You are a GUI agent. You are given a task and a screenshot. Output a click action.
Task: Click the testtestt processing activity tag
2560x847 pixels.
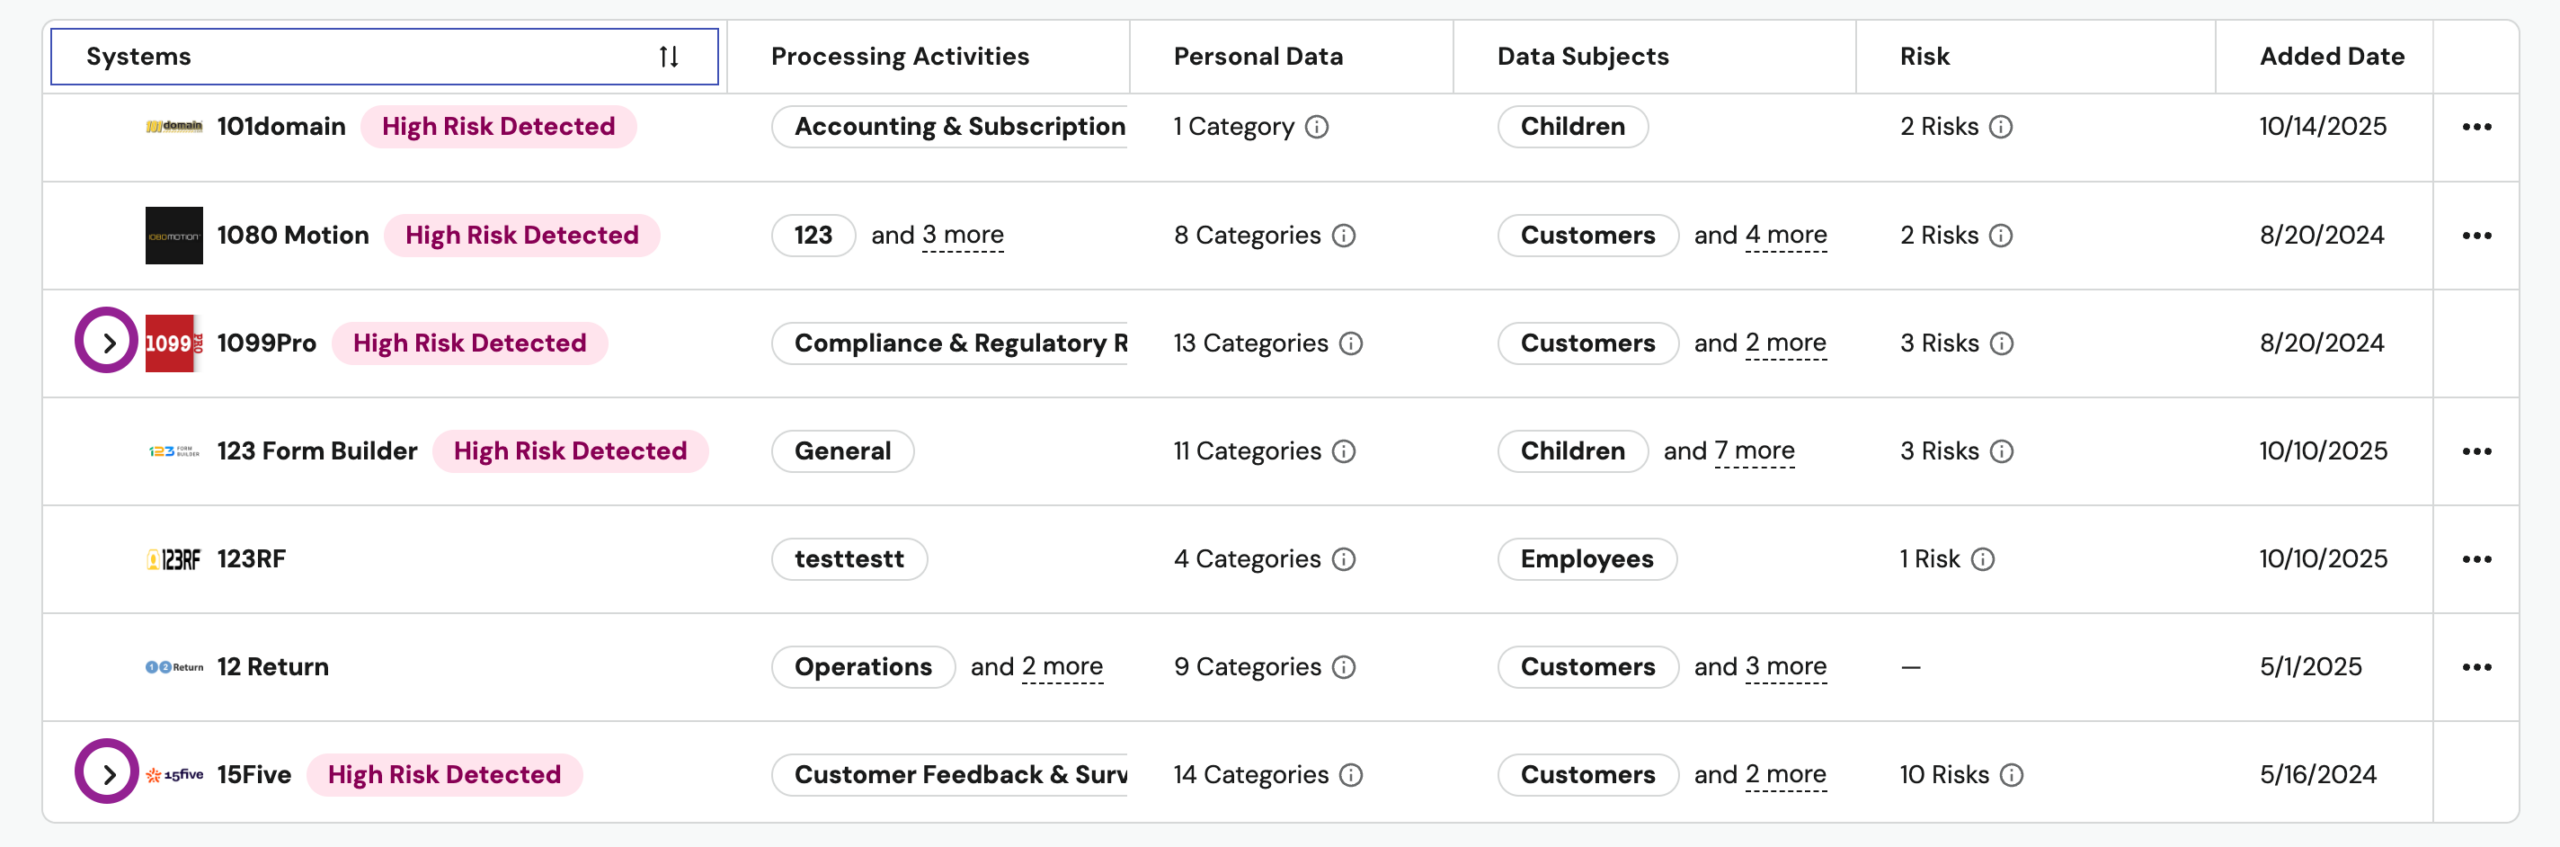(849, 559)
